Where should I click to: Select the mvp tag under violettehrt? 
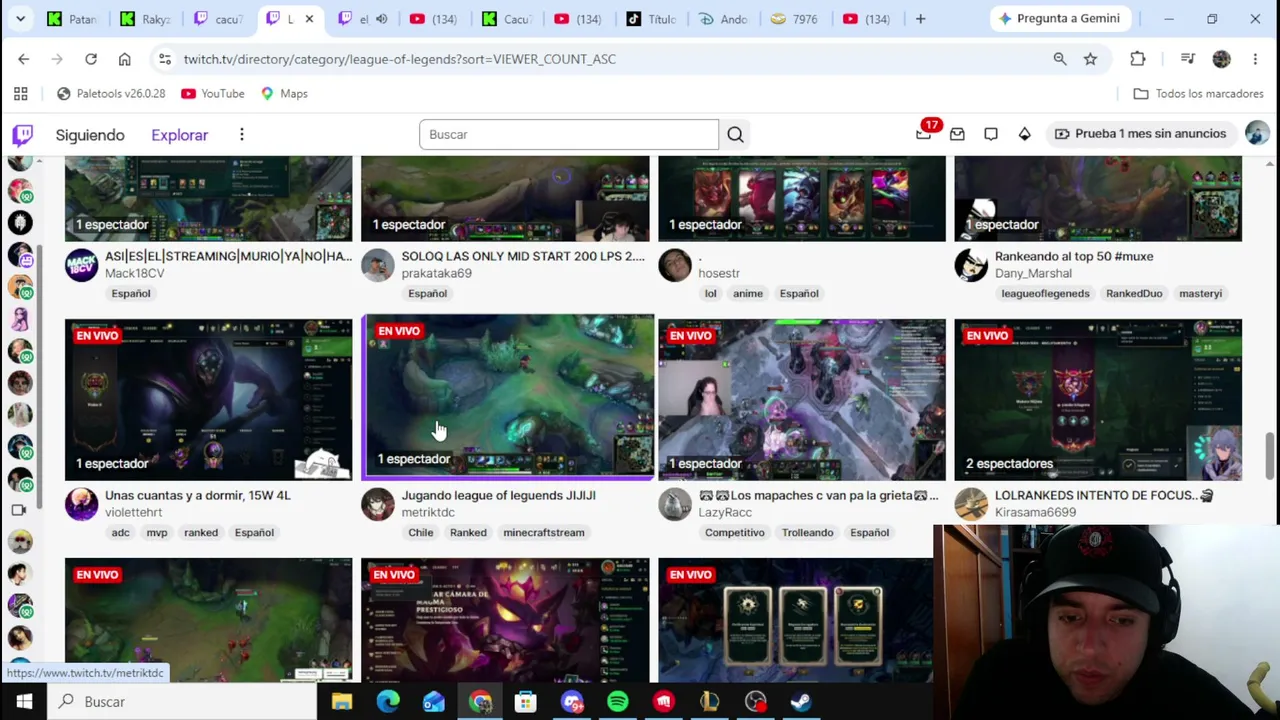[157, 533]
